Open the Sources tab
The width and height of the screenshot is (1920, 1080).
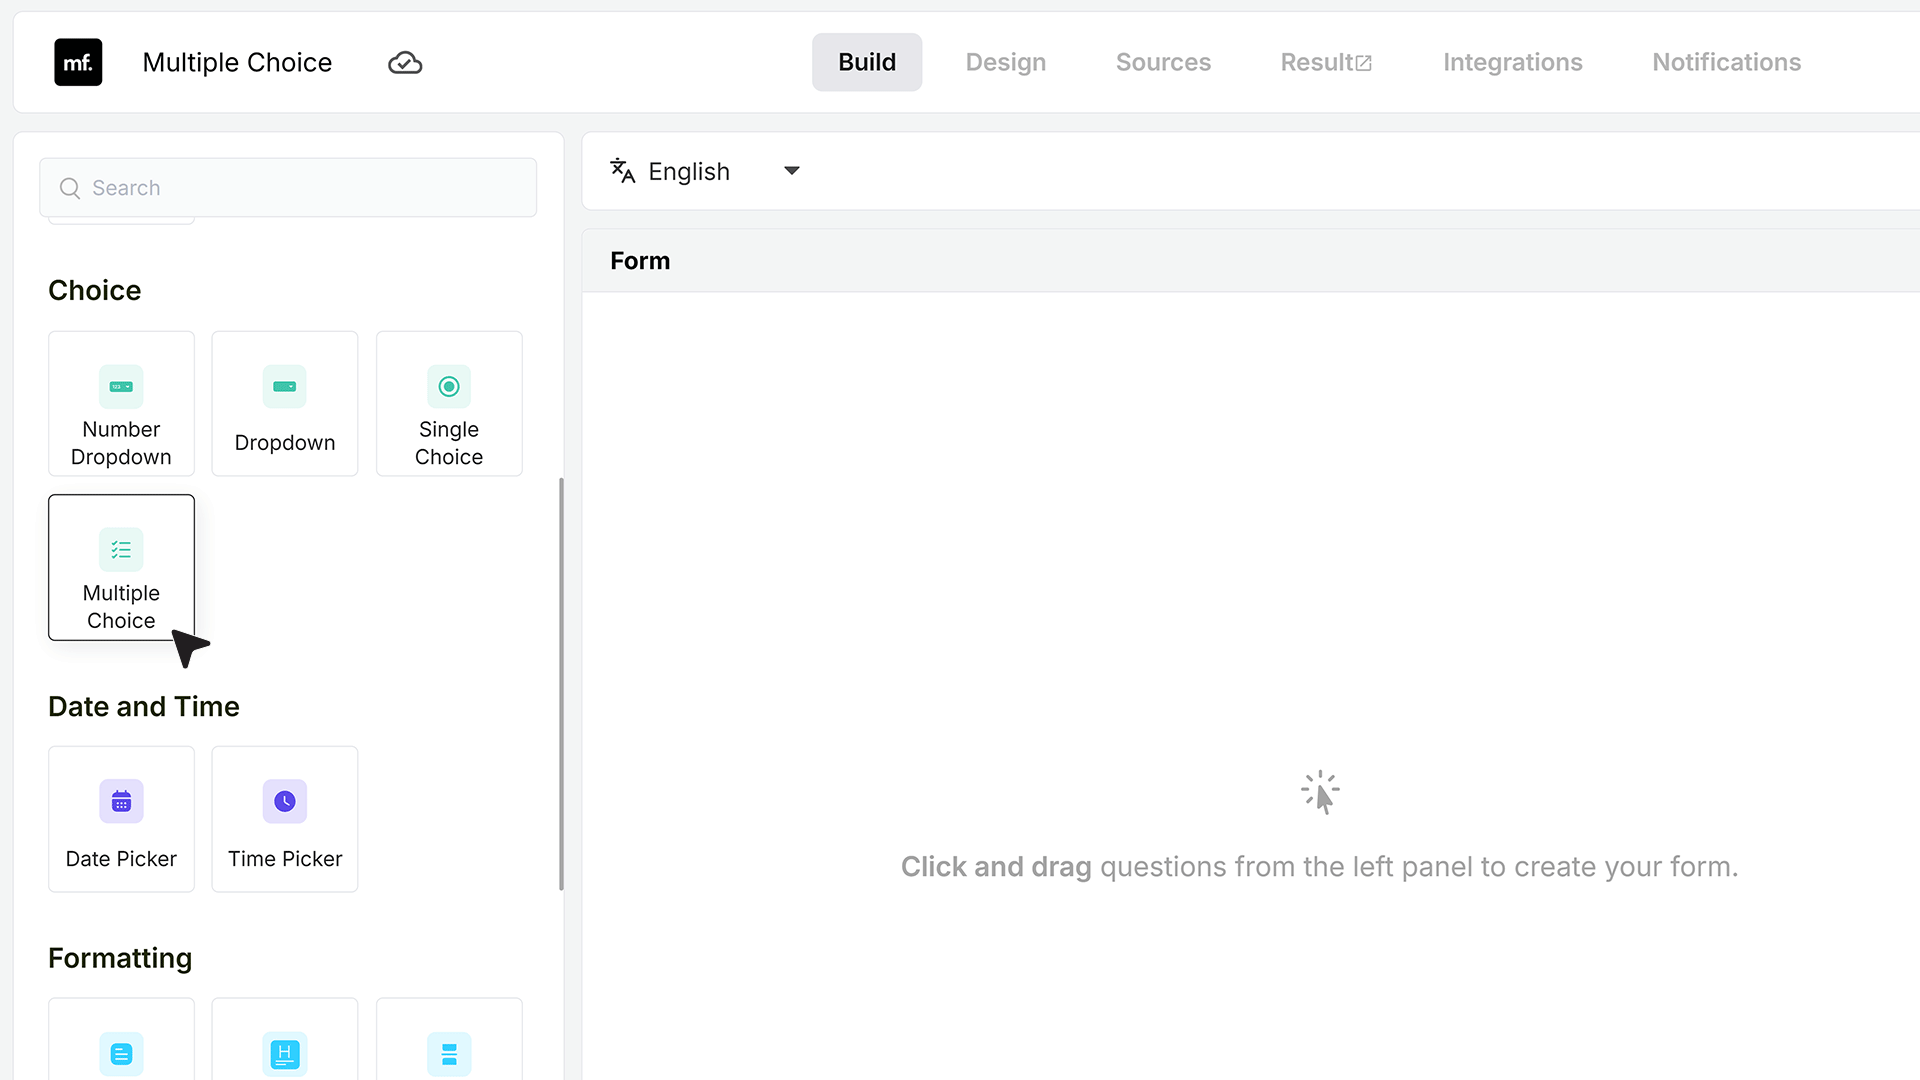click(x=1163, y=62)
